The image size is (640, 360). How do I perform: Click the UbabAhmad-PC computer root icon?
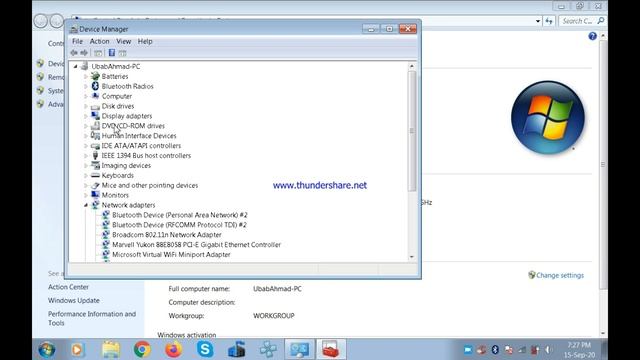point(85,66)
